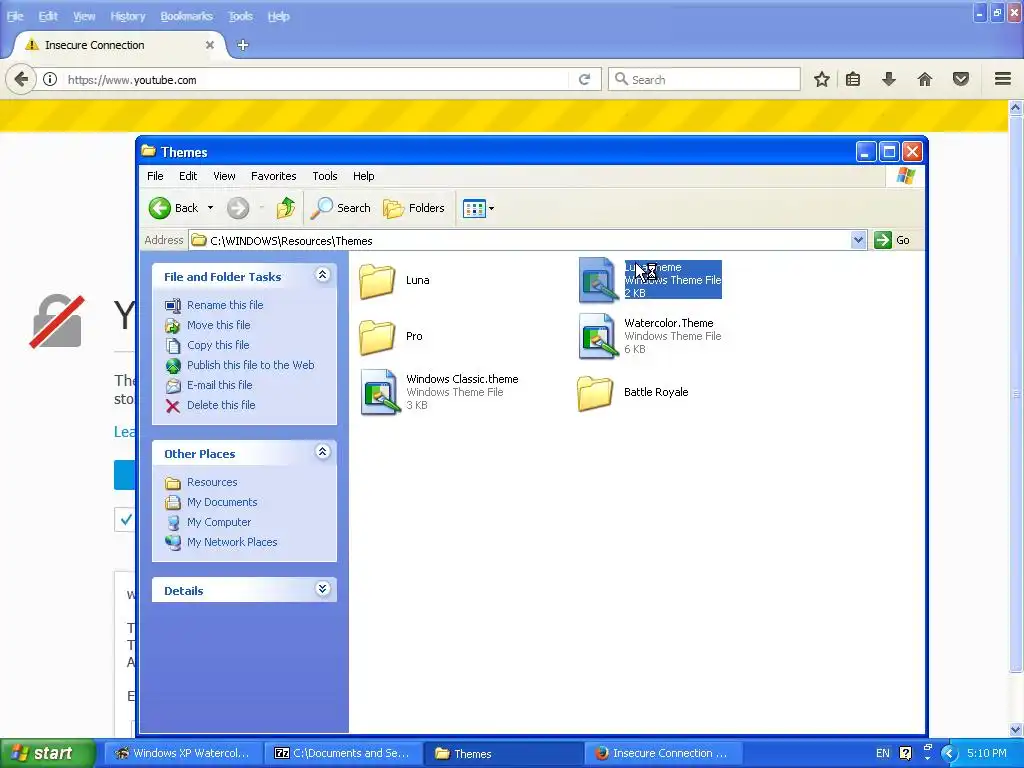The height and width of the screenshot is (768, 1024).
Task: Toggle the checkbox on the Firefox error page
Action: point(125,520)
